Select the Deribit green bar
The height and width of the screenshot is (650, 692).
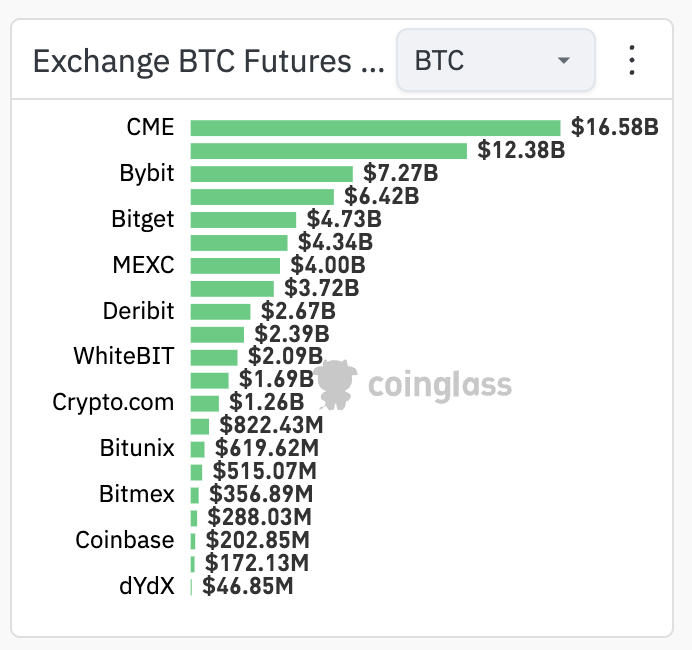[220, 311]
